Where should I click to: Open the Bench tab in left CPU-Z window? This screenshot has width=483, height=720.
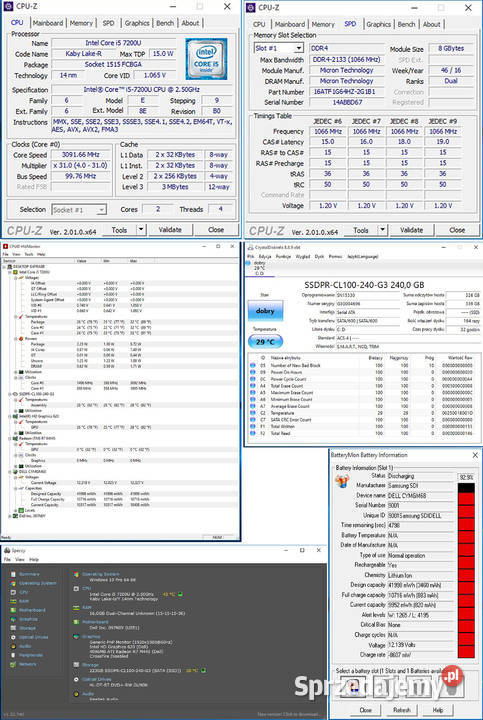click(165, 23)
